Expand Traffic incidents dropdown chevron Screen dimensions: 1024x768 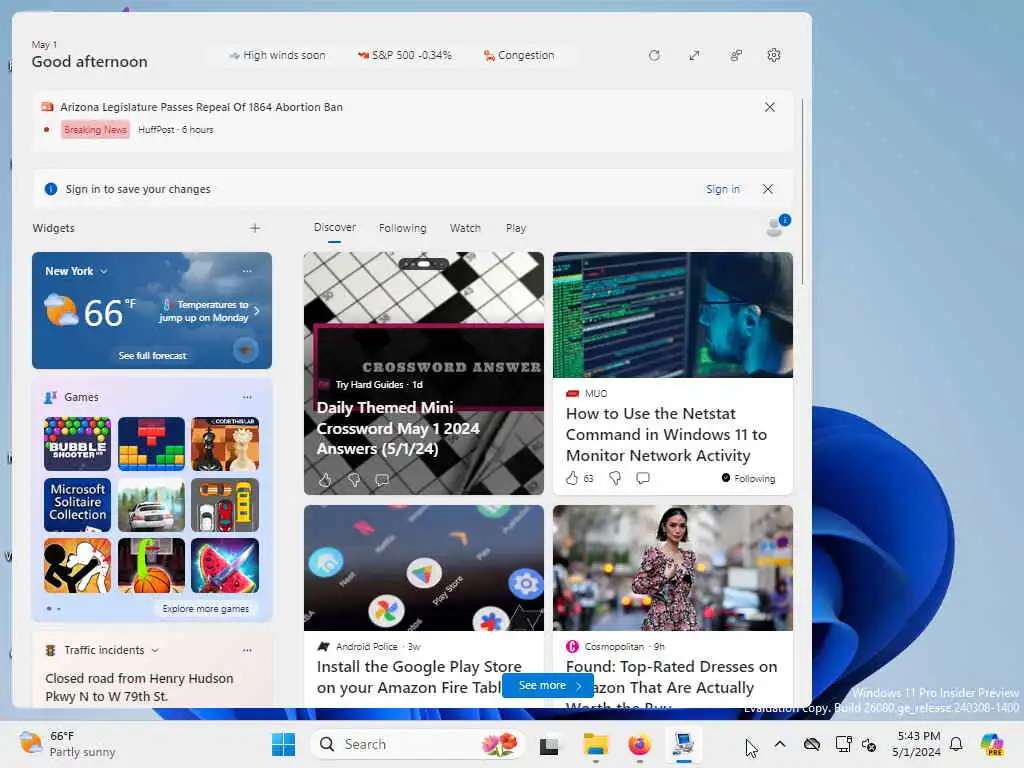(x=155, y=650)
